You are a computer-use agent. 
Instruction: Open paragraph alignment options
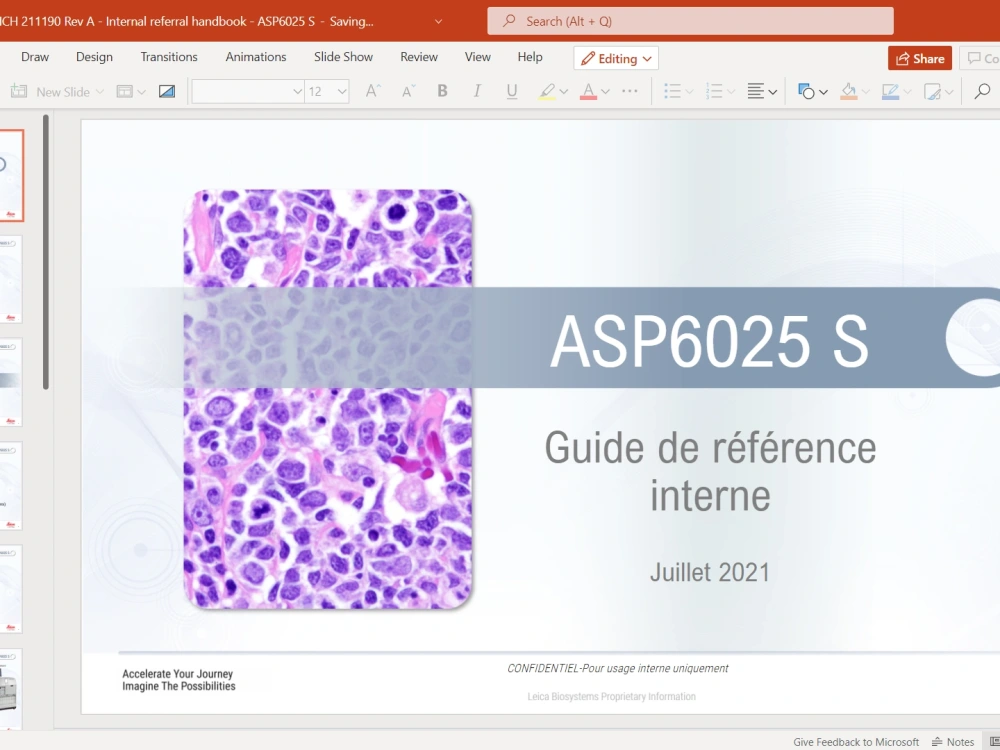click(x=762, y=92)
